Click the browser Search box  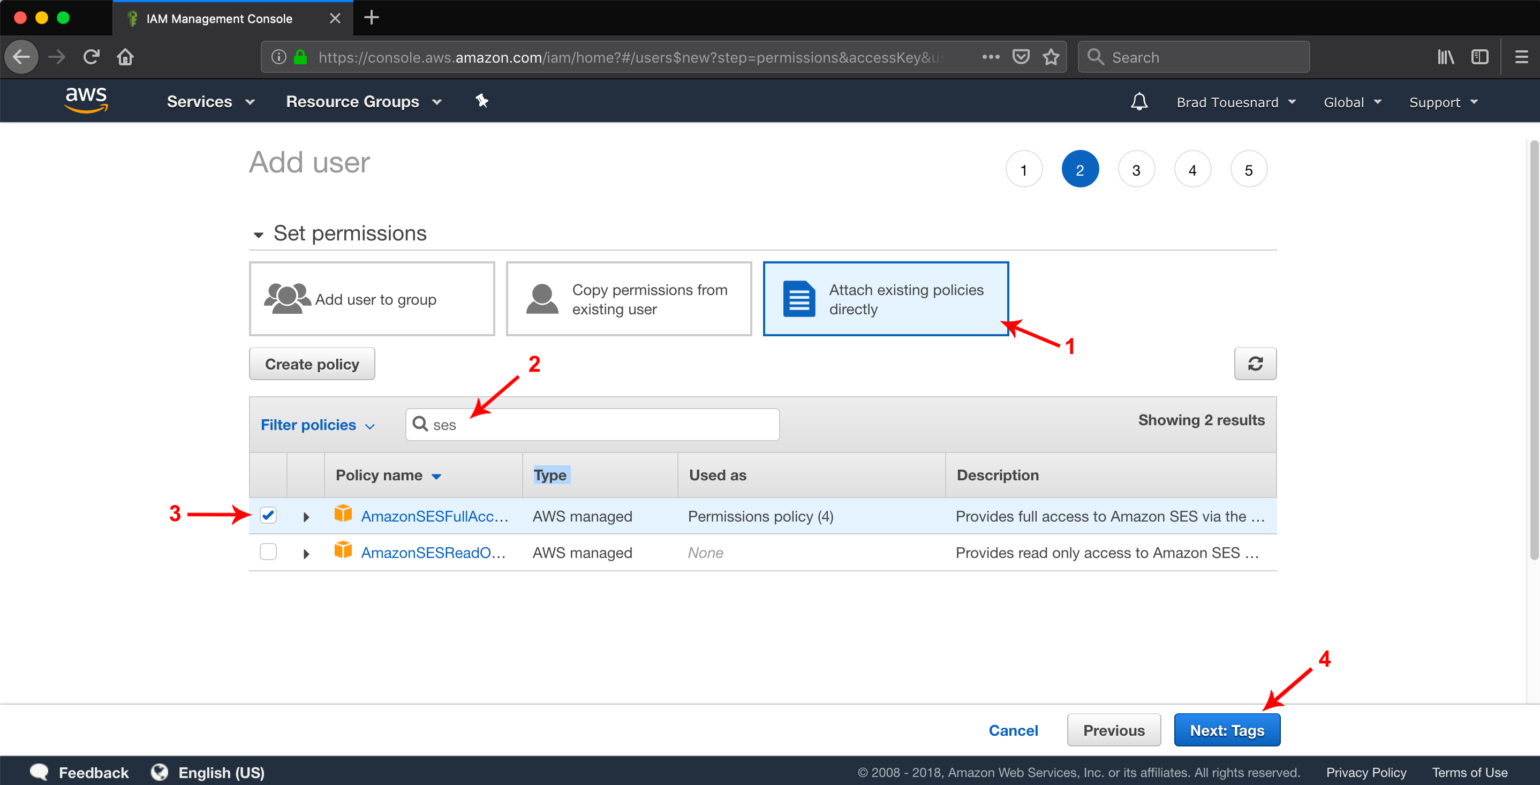tap(1194, 57)
